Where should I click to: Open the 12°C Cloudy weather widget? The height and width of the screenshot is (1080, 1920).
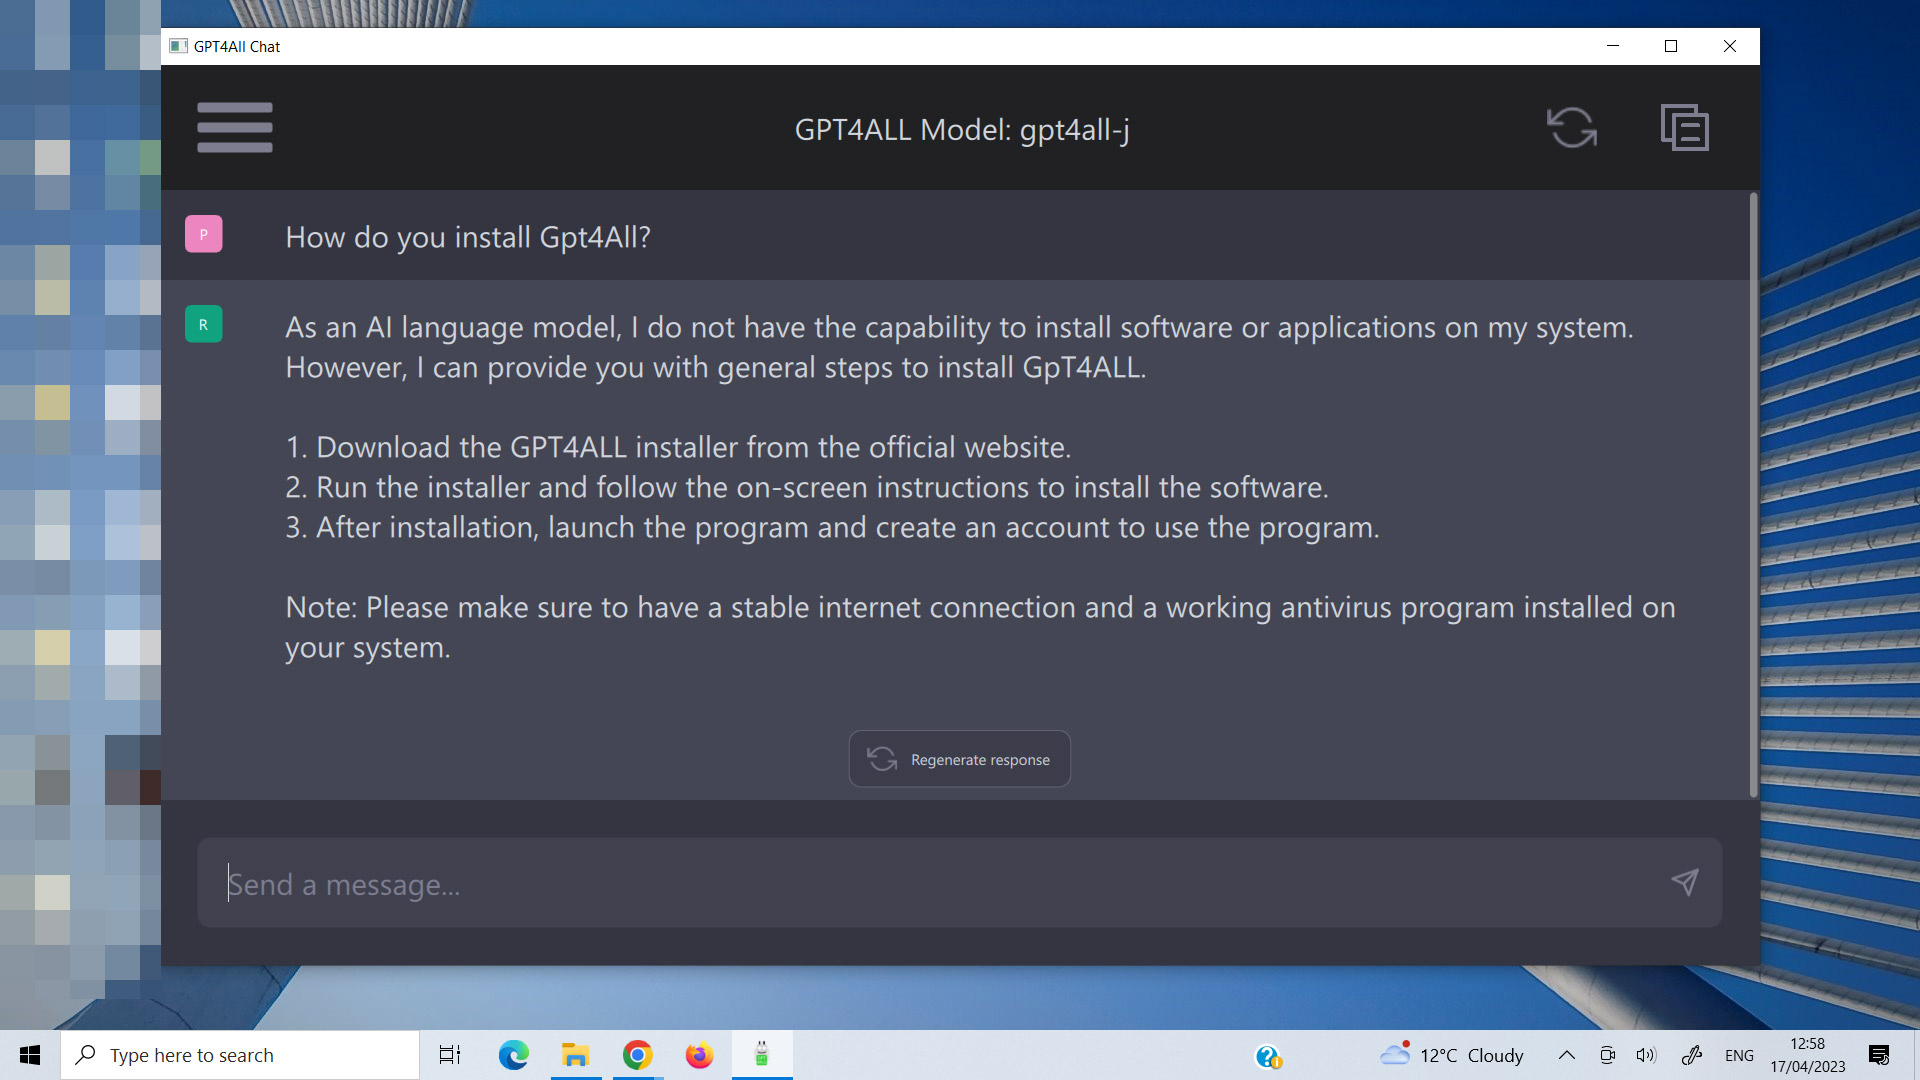point(1451,1055)
